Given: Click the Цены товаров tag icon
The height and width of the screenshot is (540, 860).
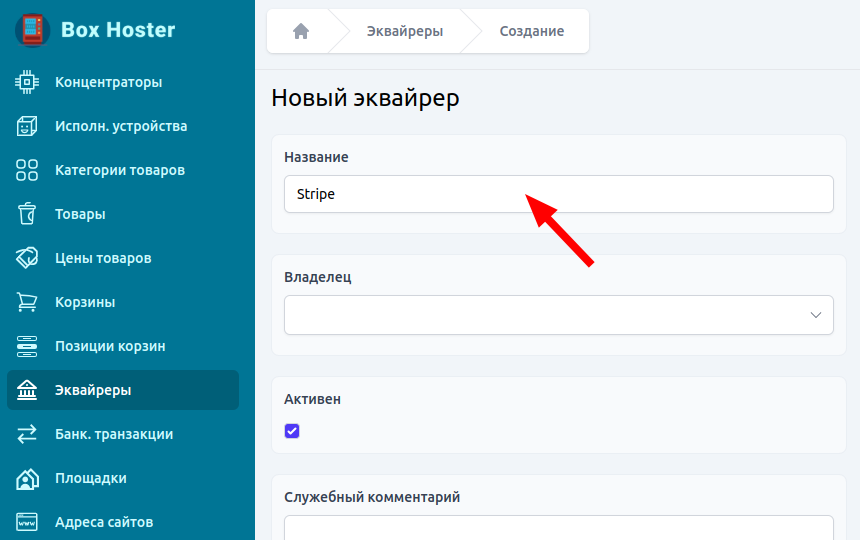Looking at the screenshot, I should [x=27, y=258].
